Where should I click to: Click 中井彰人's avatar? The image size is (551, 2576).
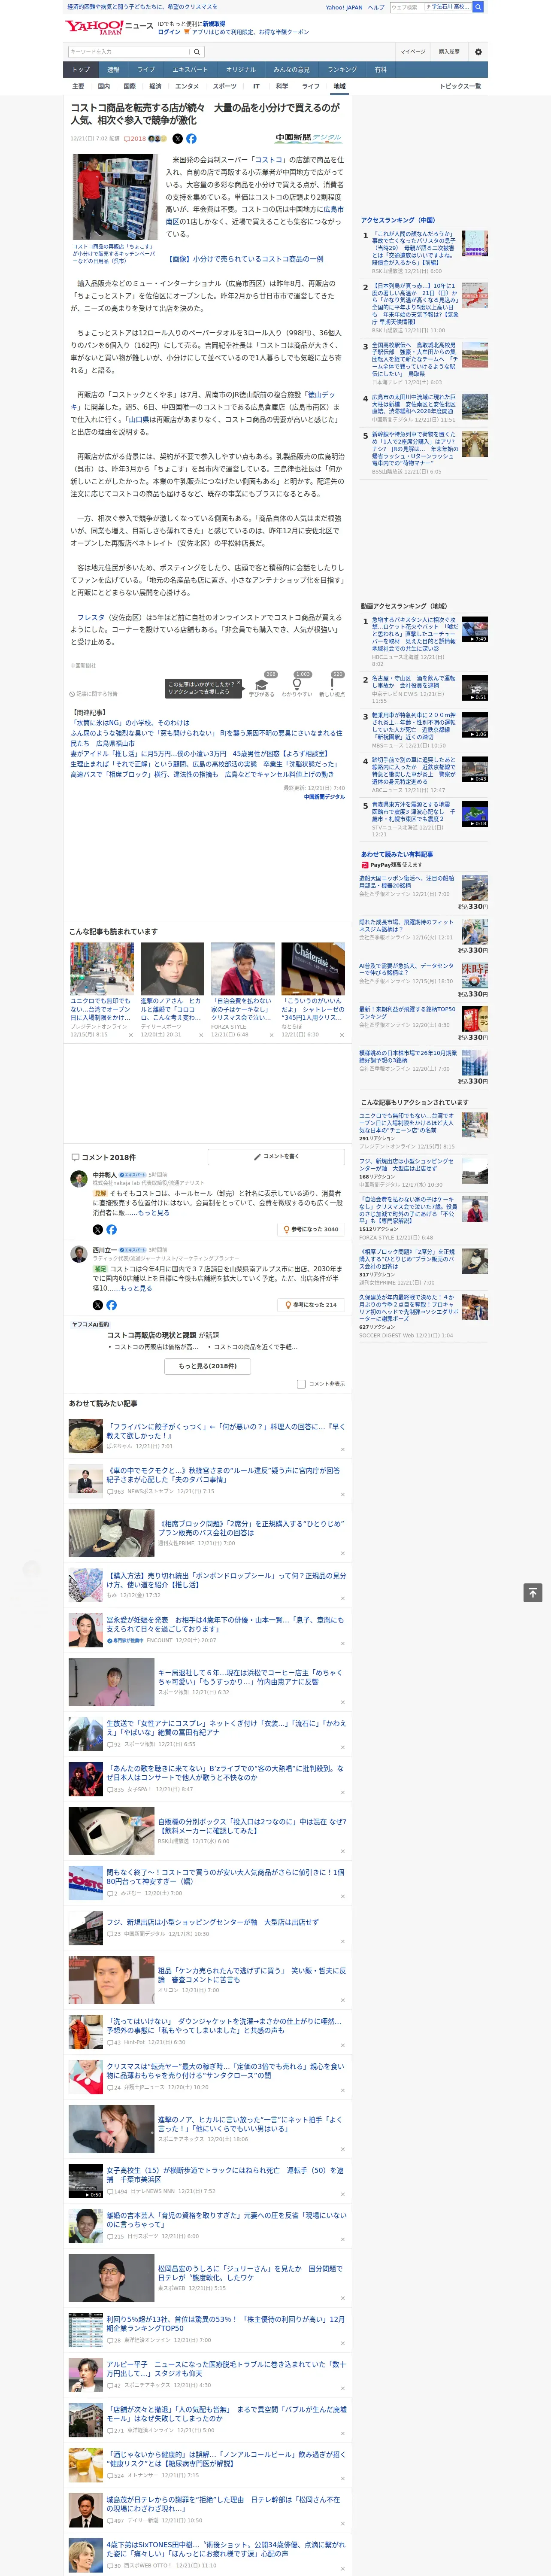pos(79,1178)
